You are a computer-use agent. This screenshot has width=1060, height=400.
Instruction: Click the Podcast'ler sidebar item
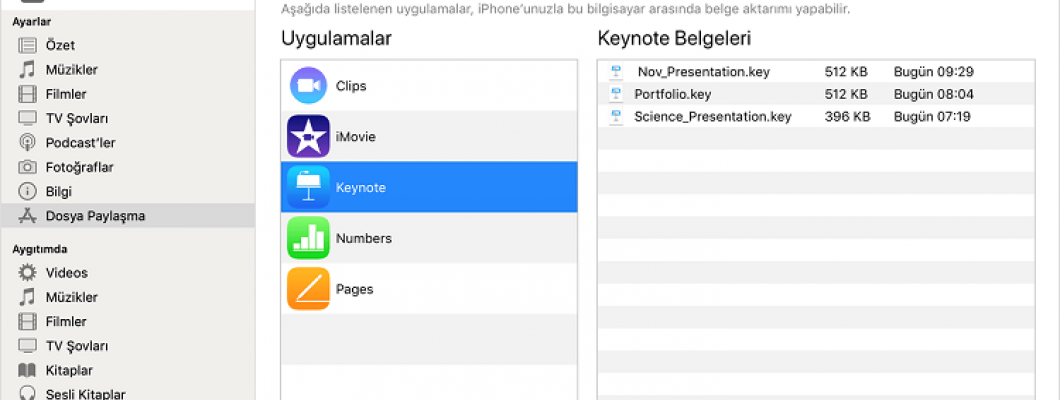click(80, 142)
